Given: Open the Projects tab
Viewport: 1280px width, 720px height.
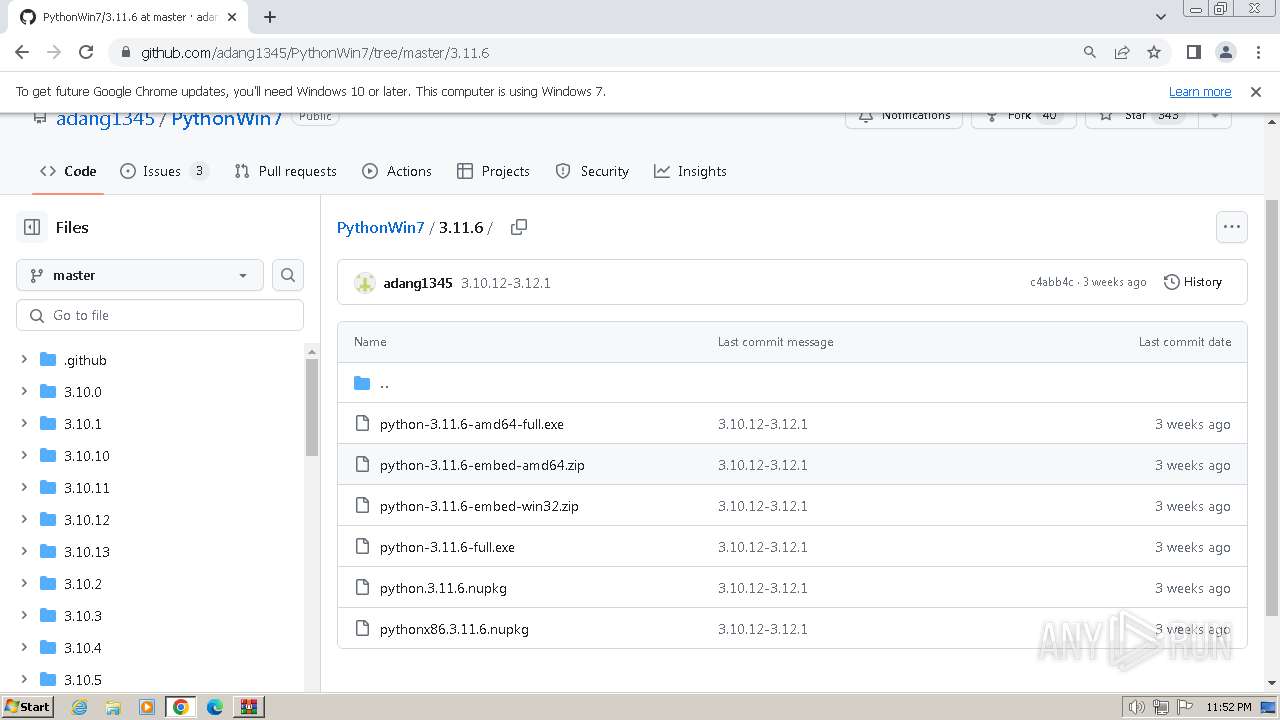Looking at the screenshot, I should click(493, 171).
